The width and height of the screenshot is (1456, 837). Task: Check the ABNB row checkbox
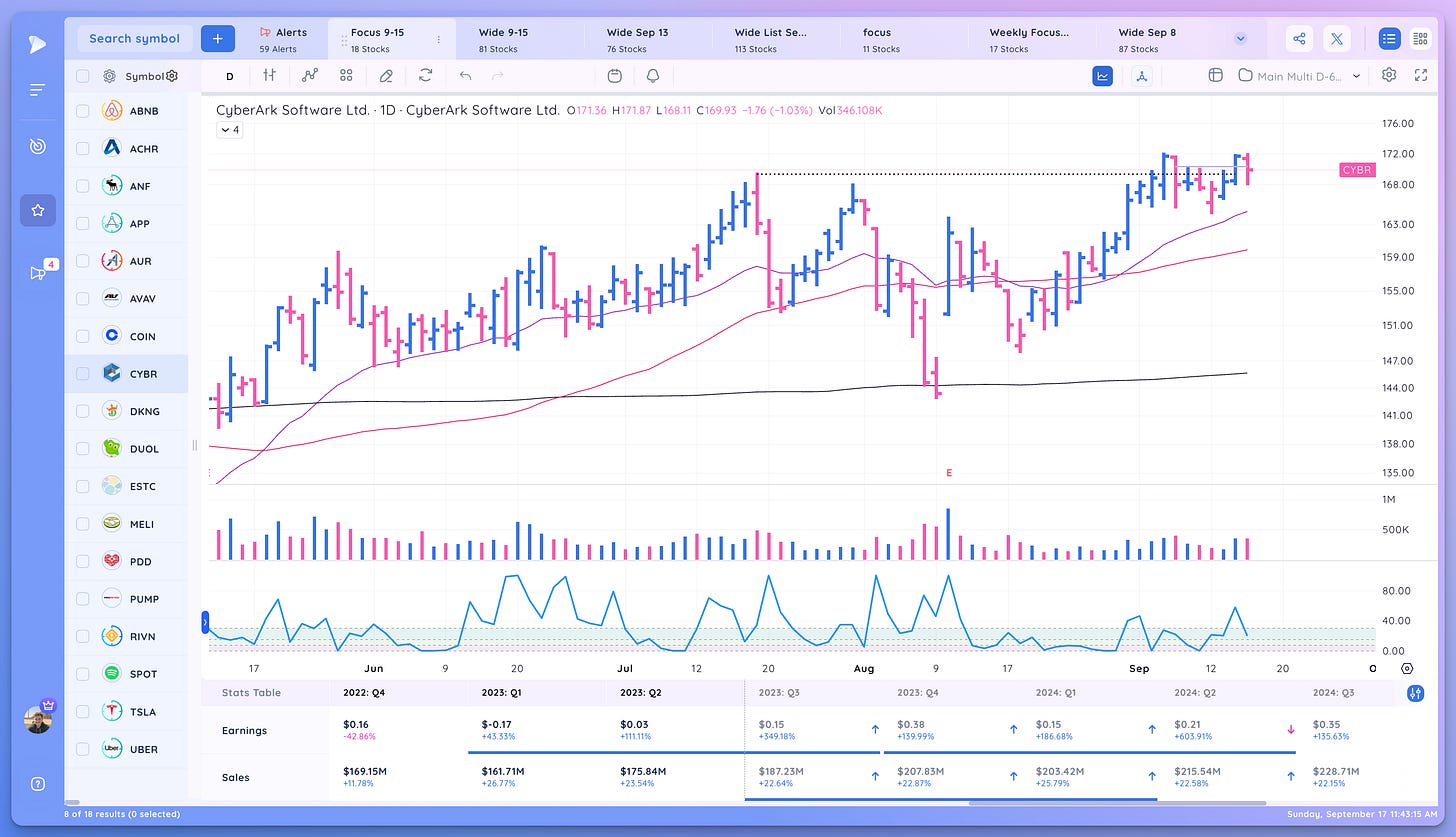(x=82, y=111)
